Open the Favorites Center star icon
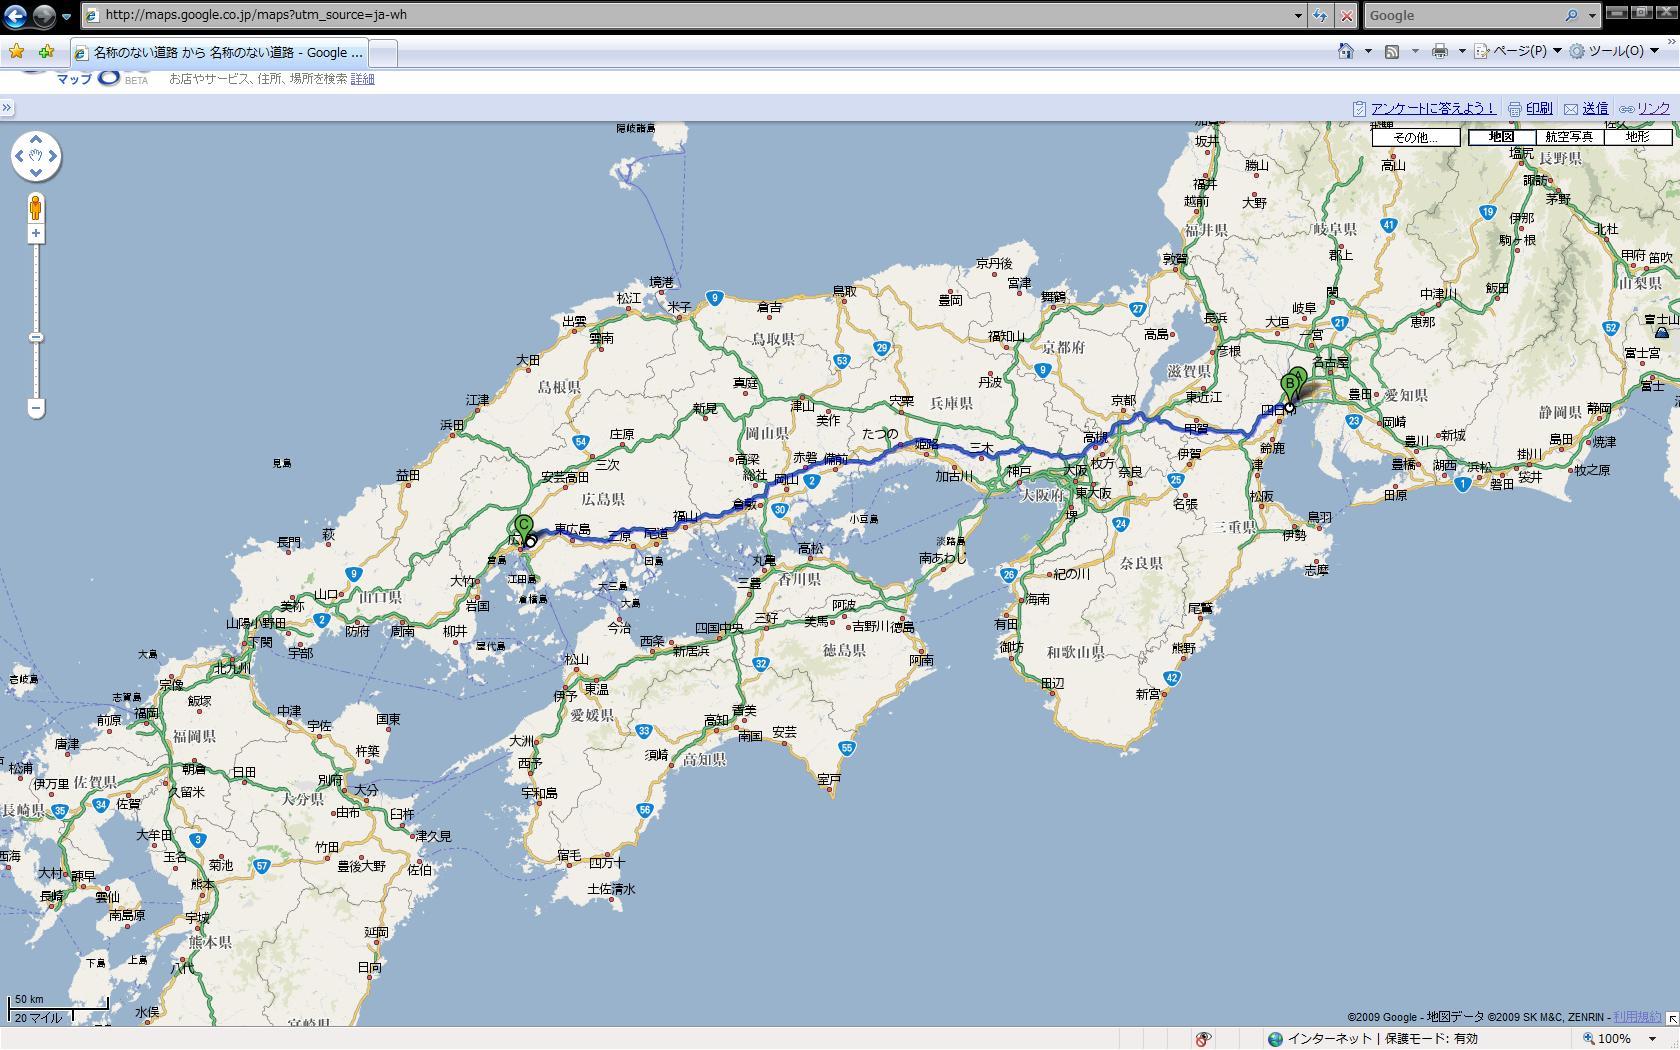The image size is (1680, 1050). tap(17, 51)
